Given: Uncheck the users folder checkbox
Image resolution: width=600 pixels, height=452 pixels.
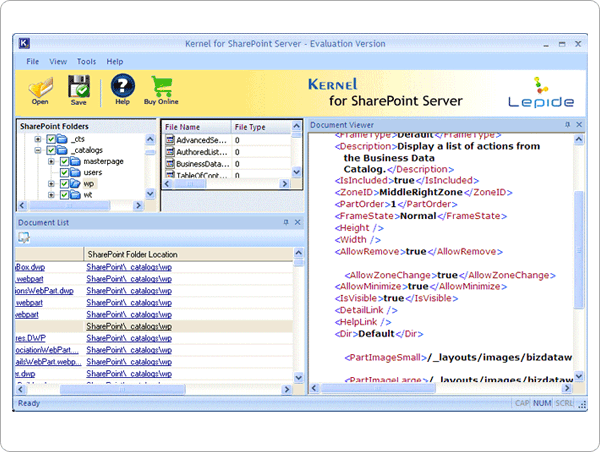Looking at the screenshot, I should coord(64,172).
